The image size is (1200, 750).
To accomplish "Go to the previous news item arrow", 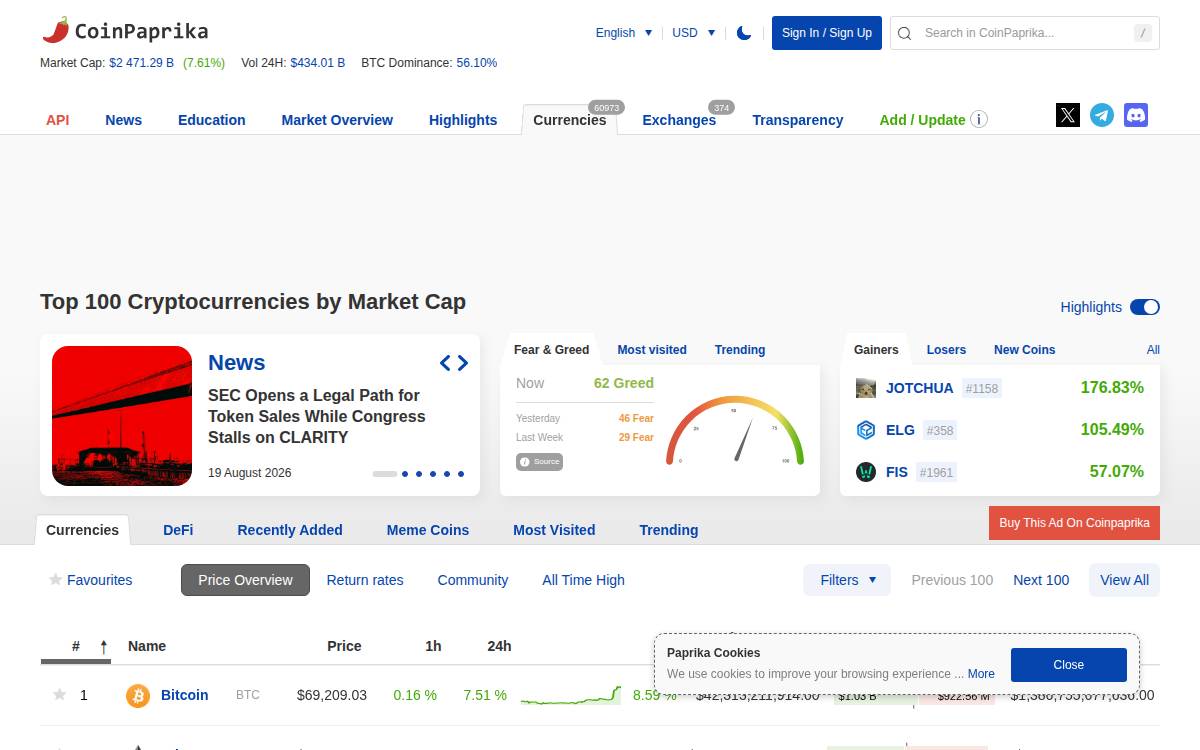I will click(446, 363).
